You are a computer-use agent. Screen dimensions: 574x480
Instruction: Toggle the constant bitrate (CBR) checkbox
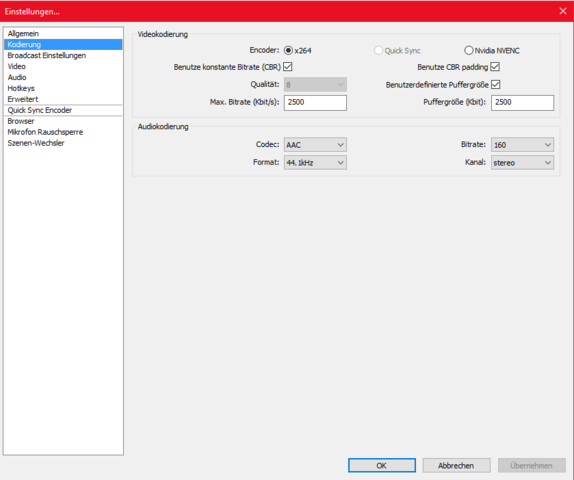click(288, 67)
